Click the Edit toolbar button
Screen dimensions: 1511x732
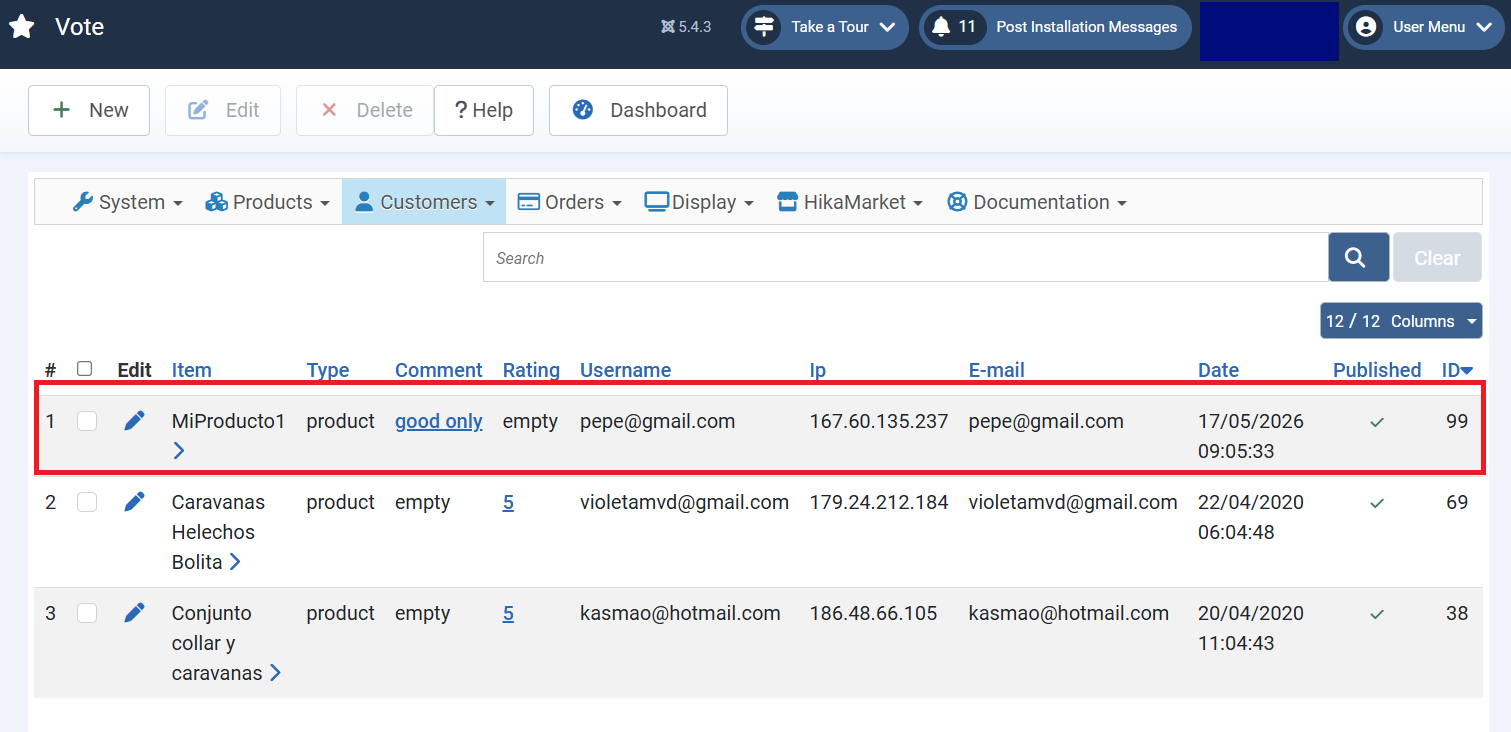tap(223, 110)
